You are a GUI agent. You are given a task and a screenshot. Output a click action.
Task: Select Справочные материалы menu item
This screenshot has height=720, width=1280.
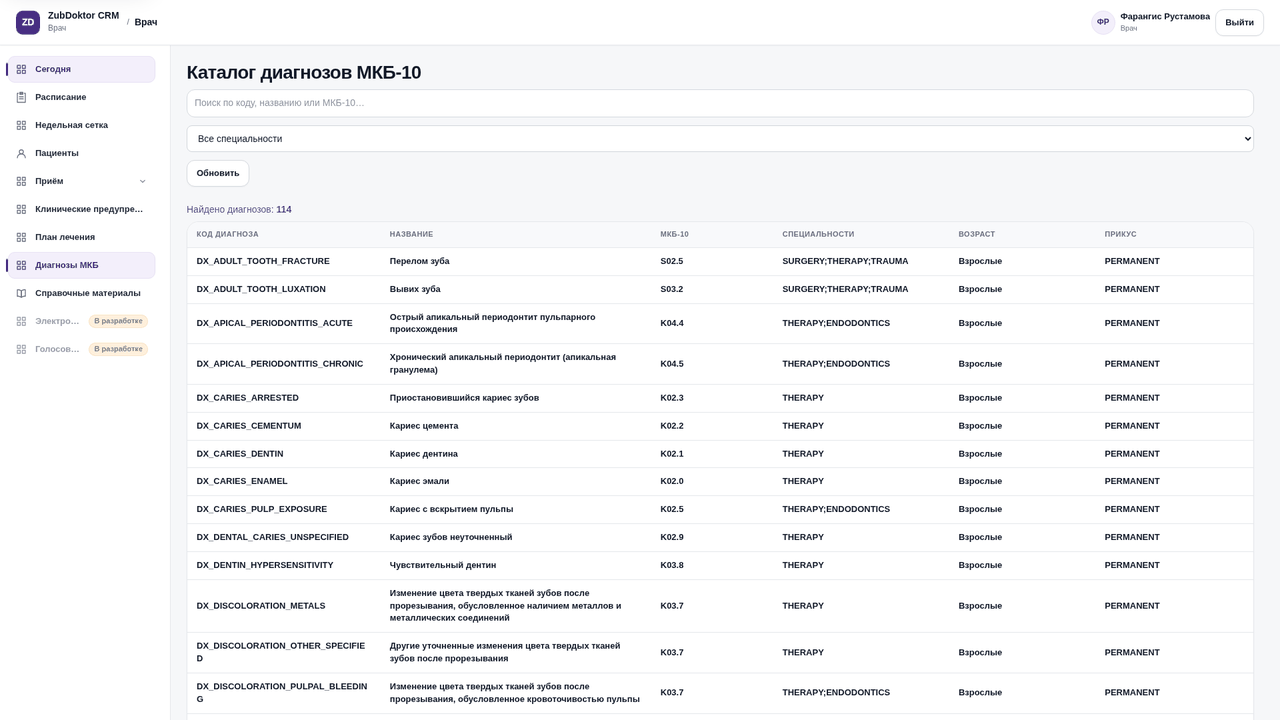(81, 293)
